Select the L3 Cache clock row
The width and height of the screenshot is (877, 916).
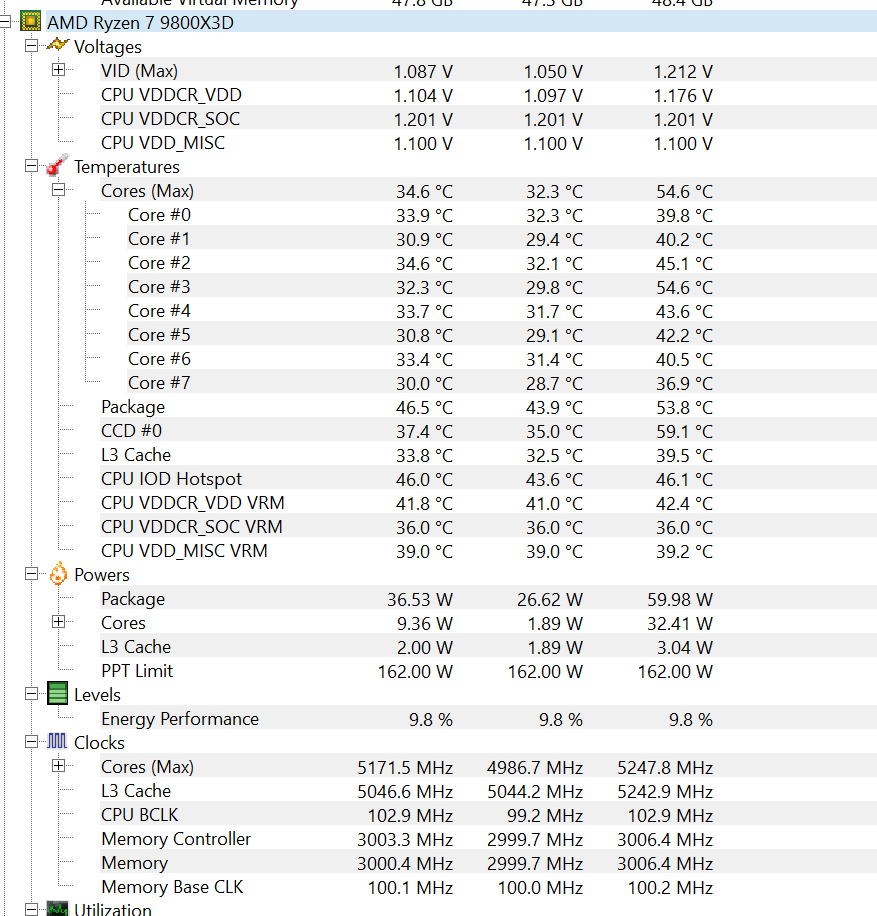[488, 790]
